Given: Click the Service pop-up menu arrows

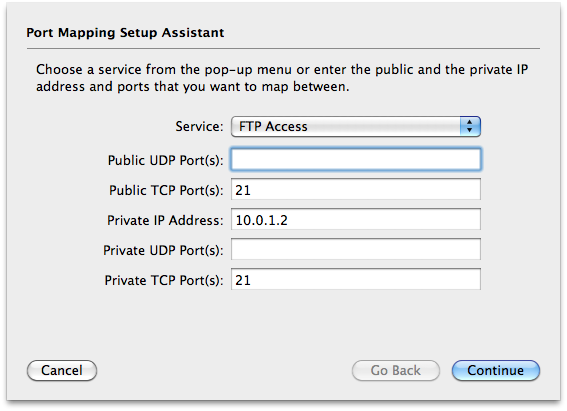Looking at the screenshot, I should (x=470, y=127).
